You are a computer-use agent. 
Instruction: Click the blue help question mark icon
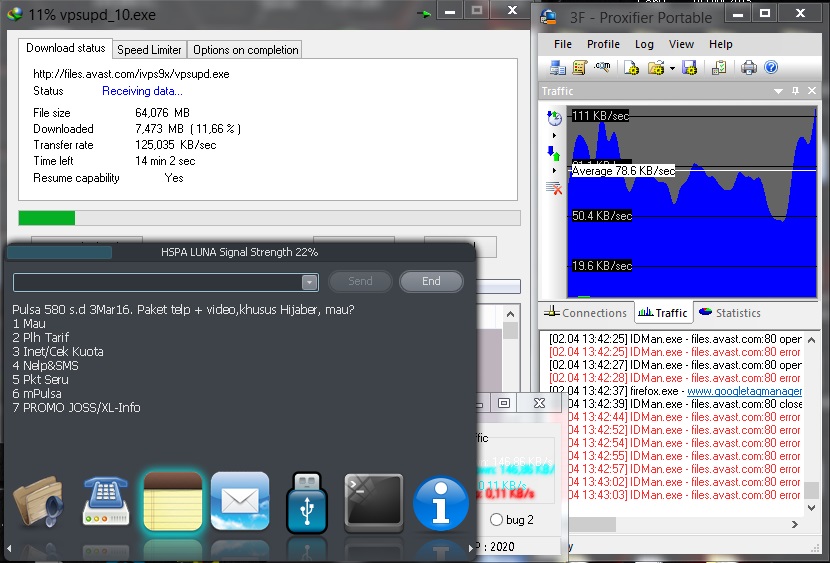point(771,67)
